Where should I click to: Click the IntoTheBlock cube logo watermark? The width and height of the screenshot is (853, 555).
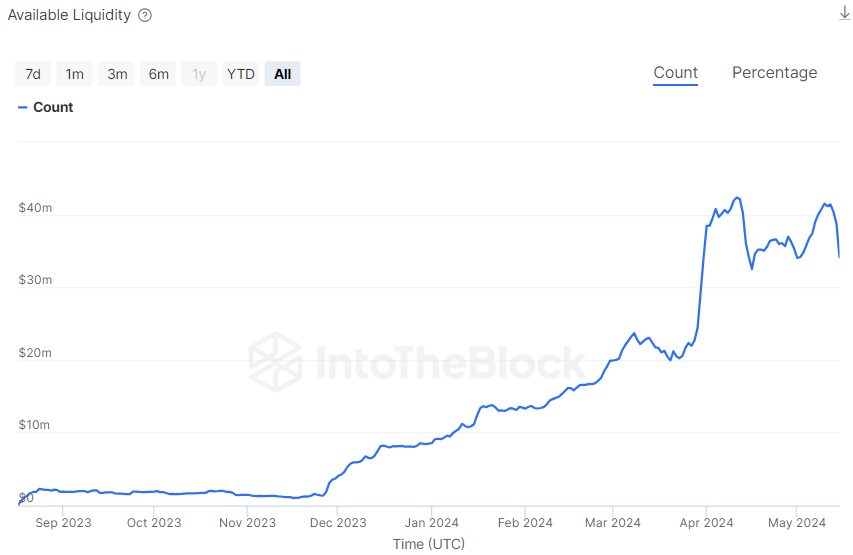275,362
